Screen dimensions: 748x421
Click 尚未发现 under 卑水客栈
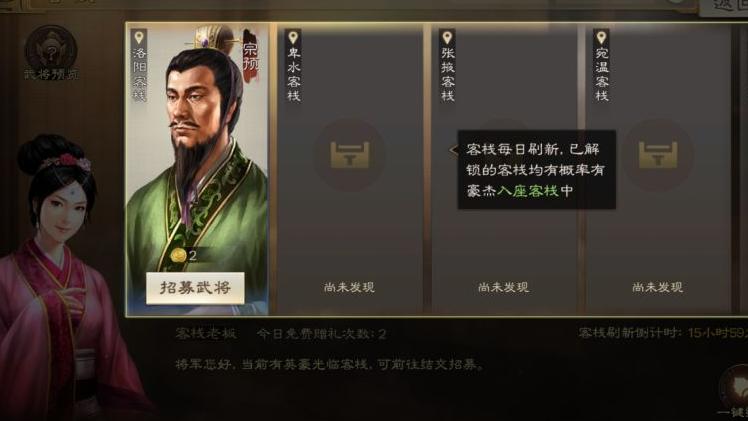click(x=349, y=287)
